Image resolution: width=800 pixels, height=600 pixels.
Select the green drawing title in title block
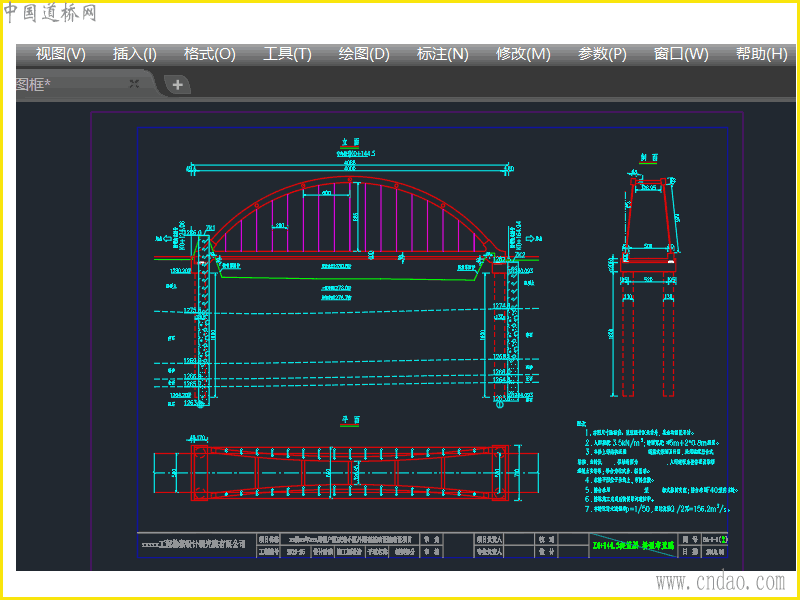pos(633,545)
